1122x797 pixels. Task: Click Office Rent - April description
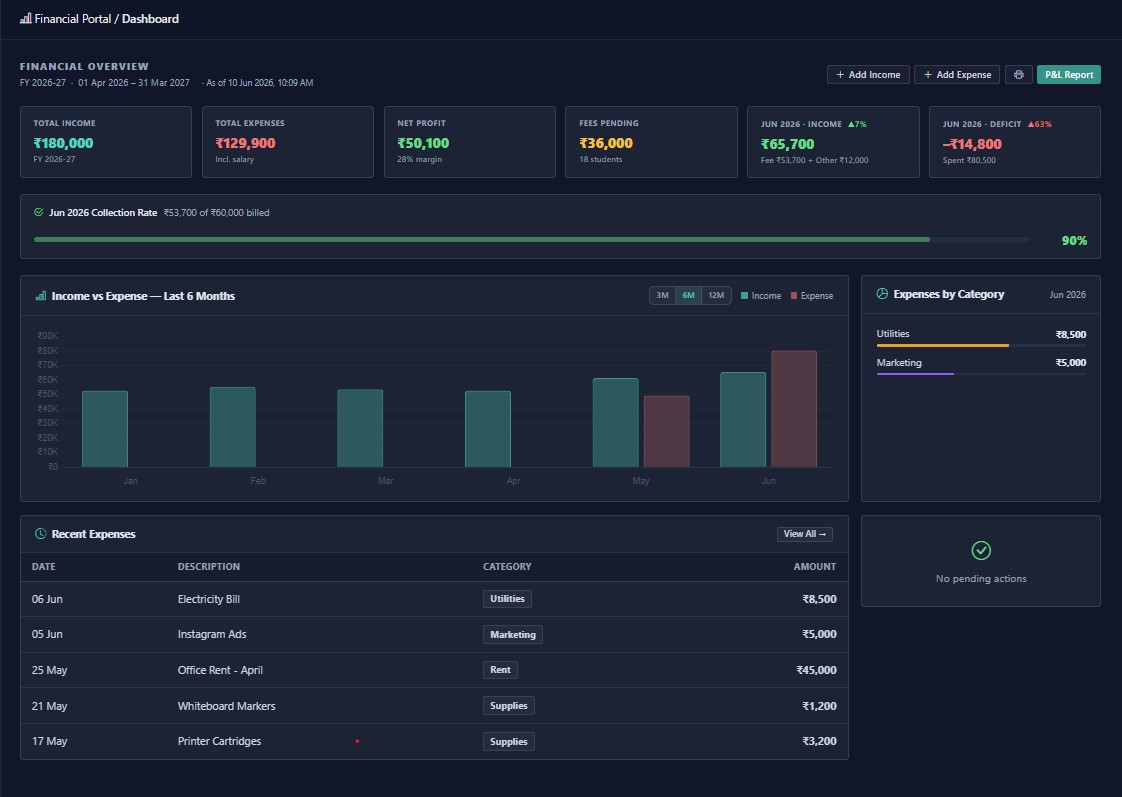220,670
